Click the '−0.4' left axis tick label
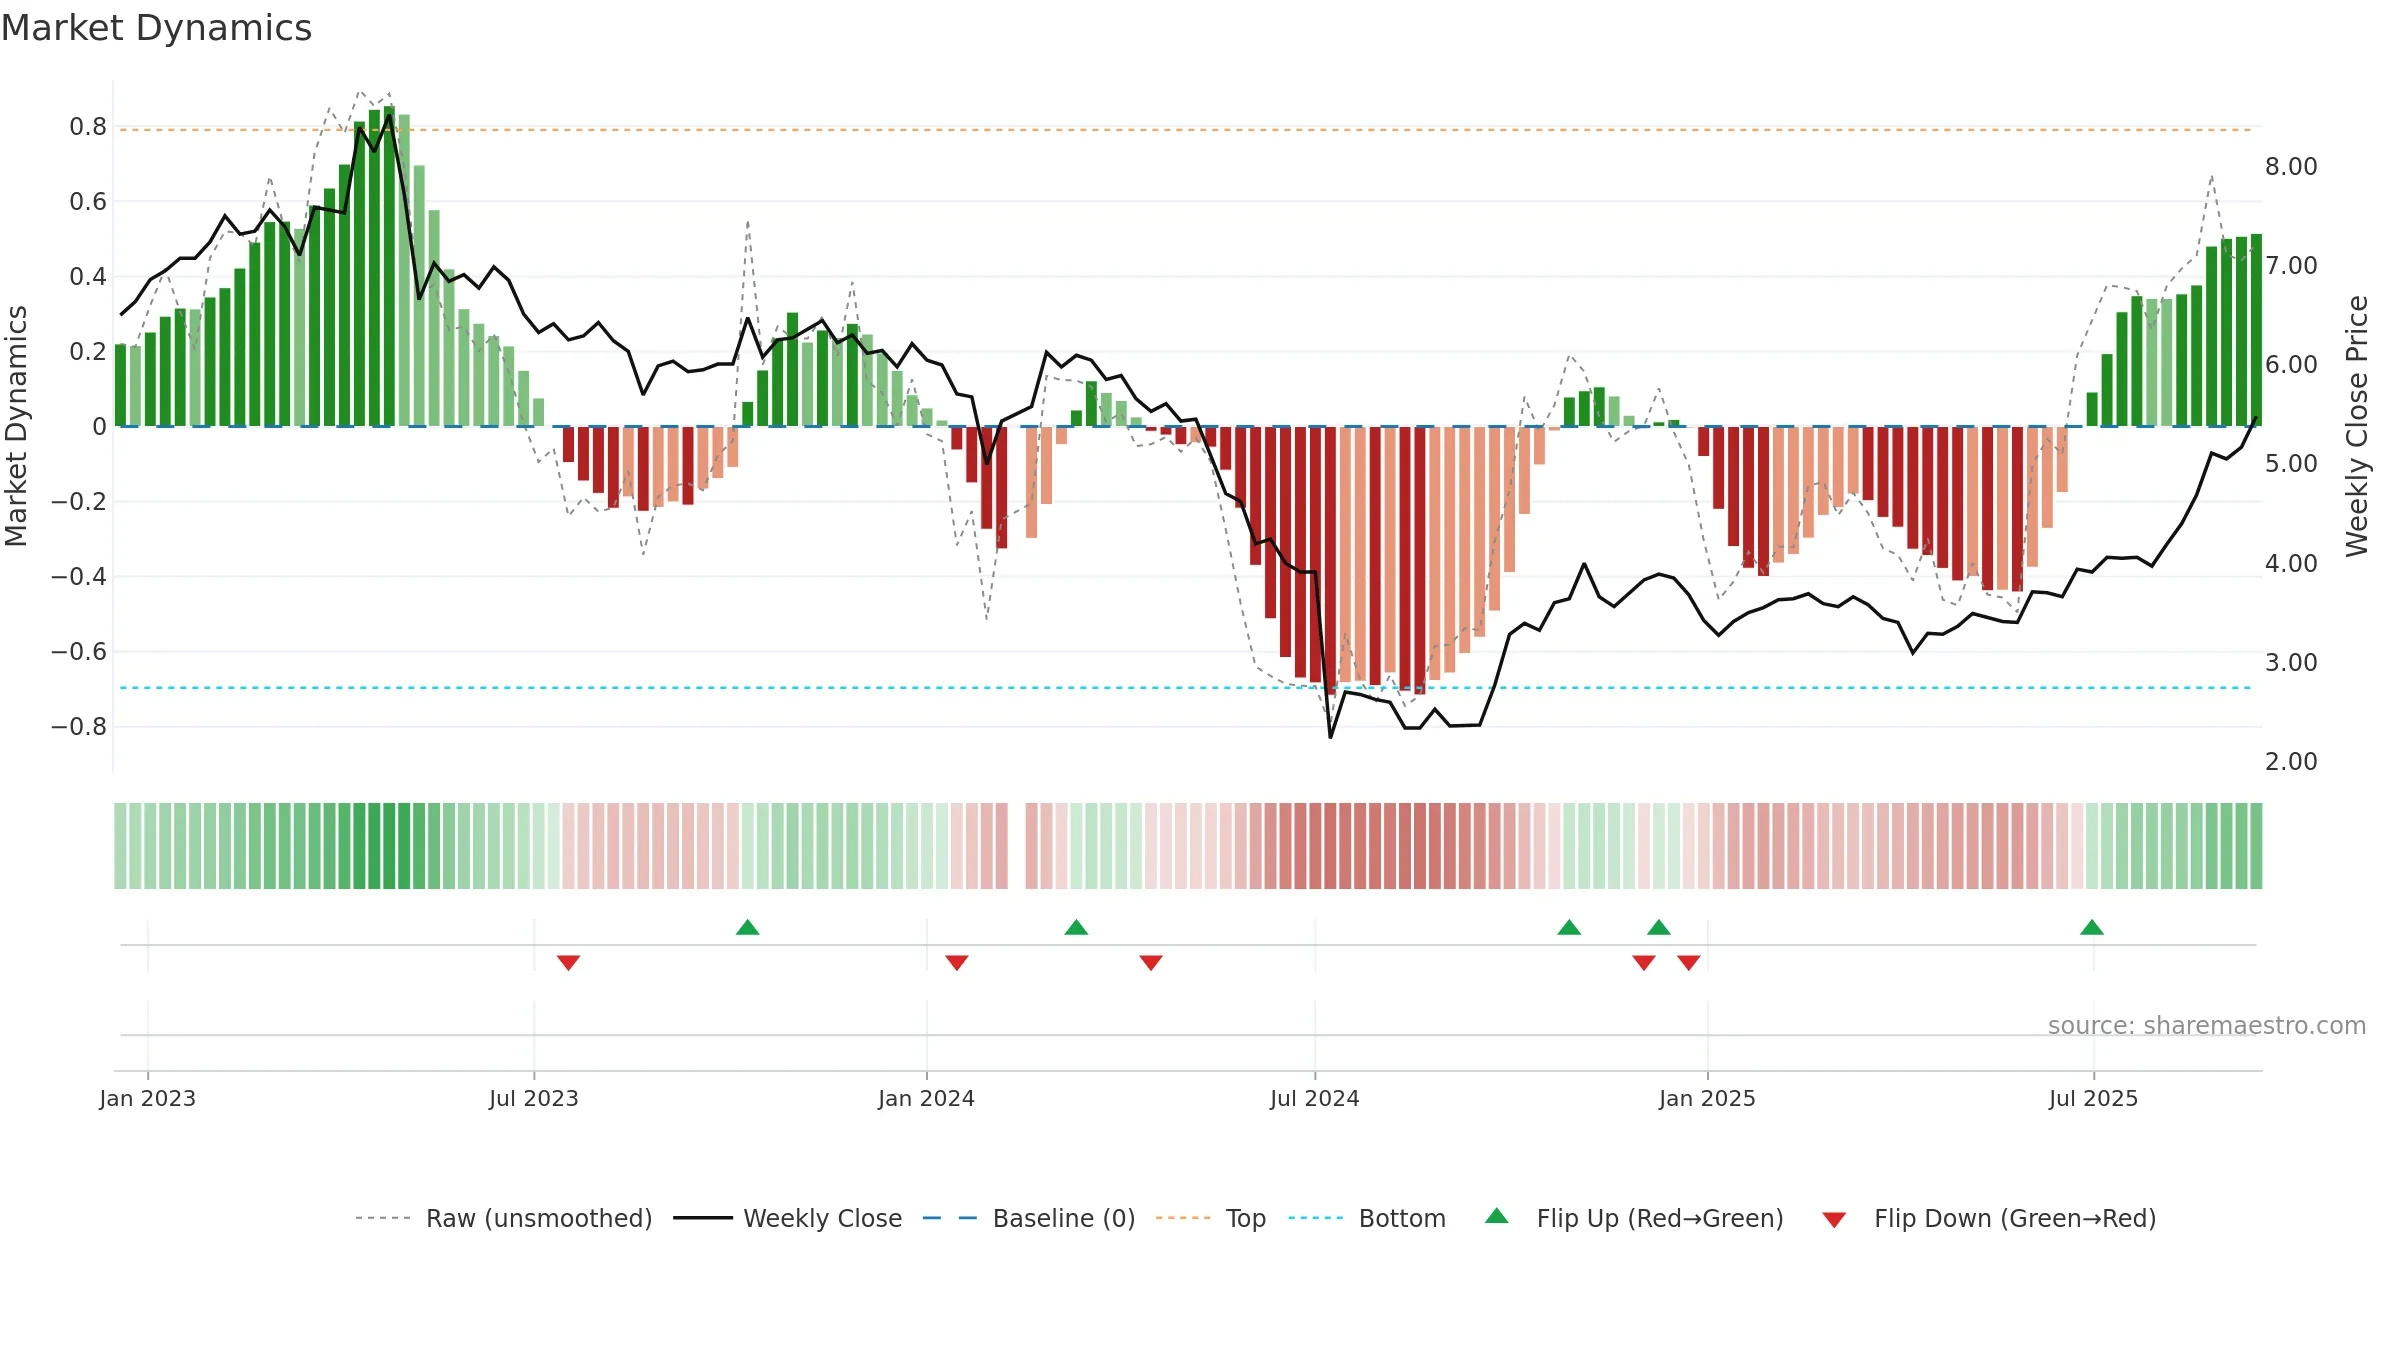Screen dimensions: 2400x1350 pos(79,577)
